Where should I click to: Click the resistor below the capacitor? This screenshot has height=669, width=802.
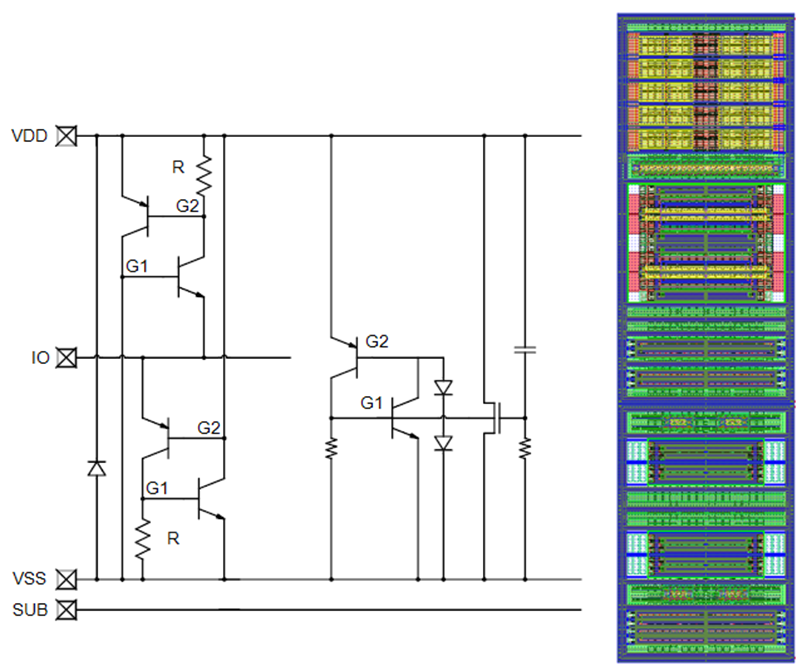pos(524,447)
